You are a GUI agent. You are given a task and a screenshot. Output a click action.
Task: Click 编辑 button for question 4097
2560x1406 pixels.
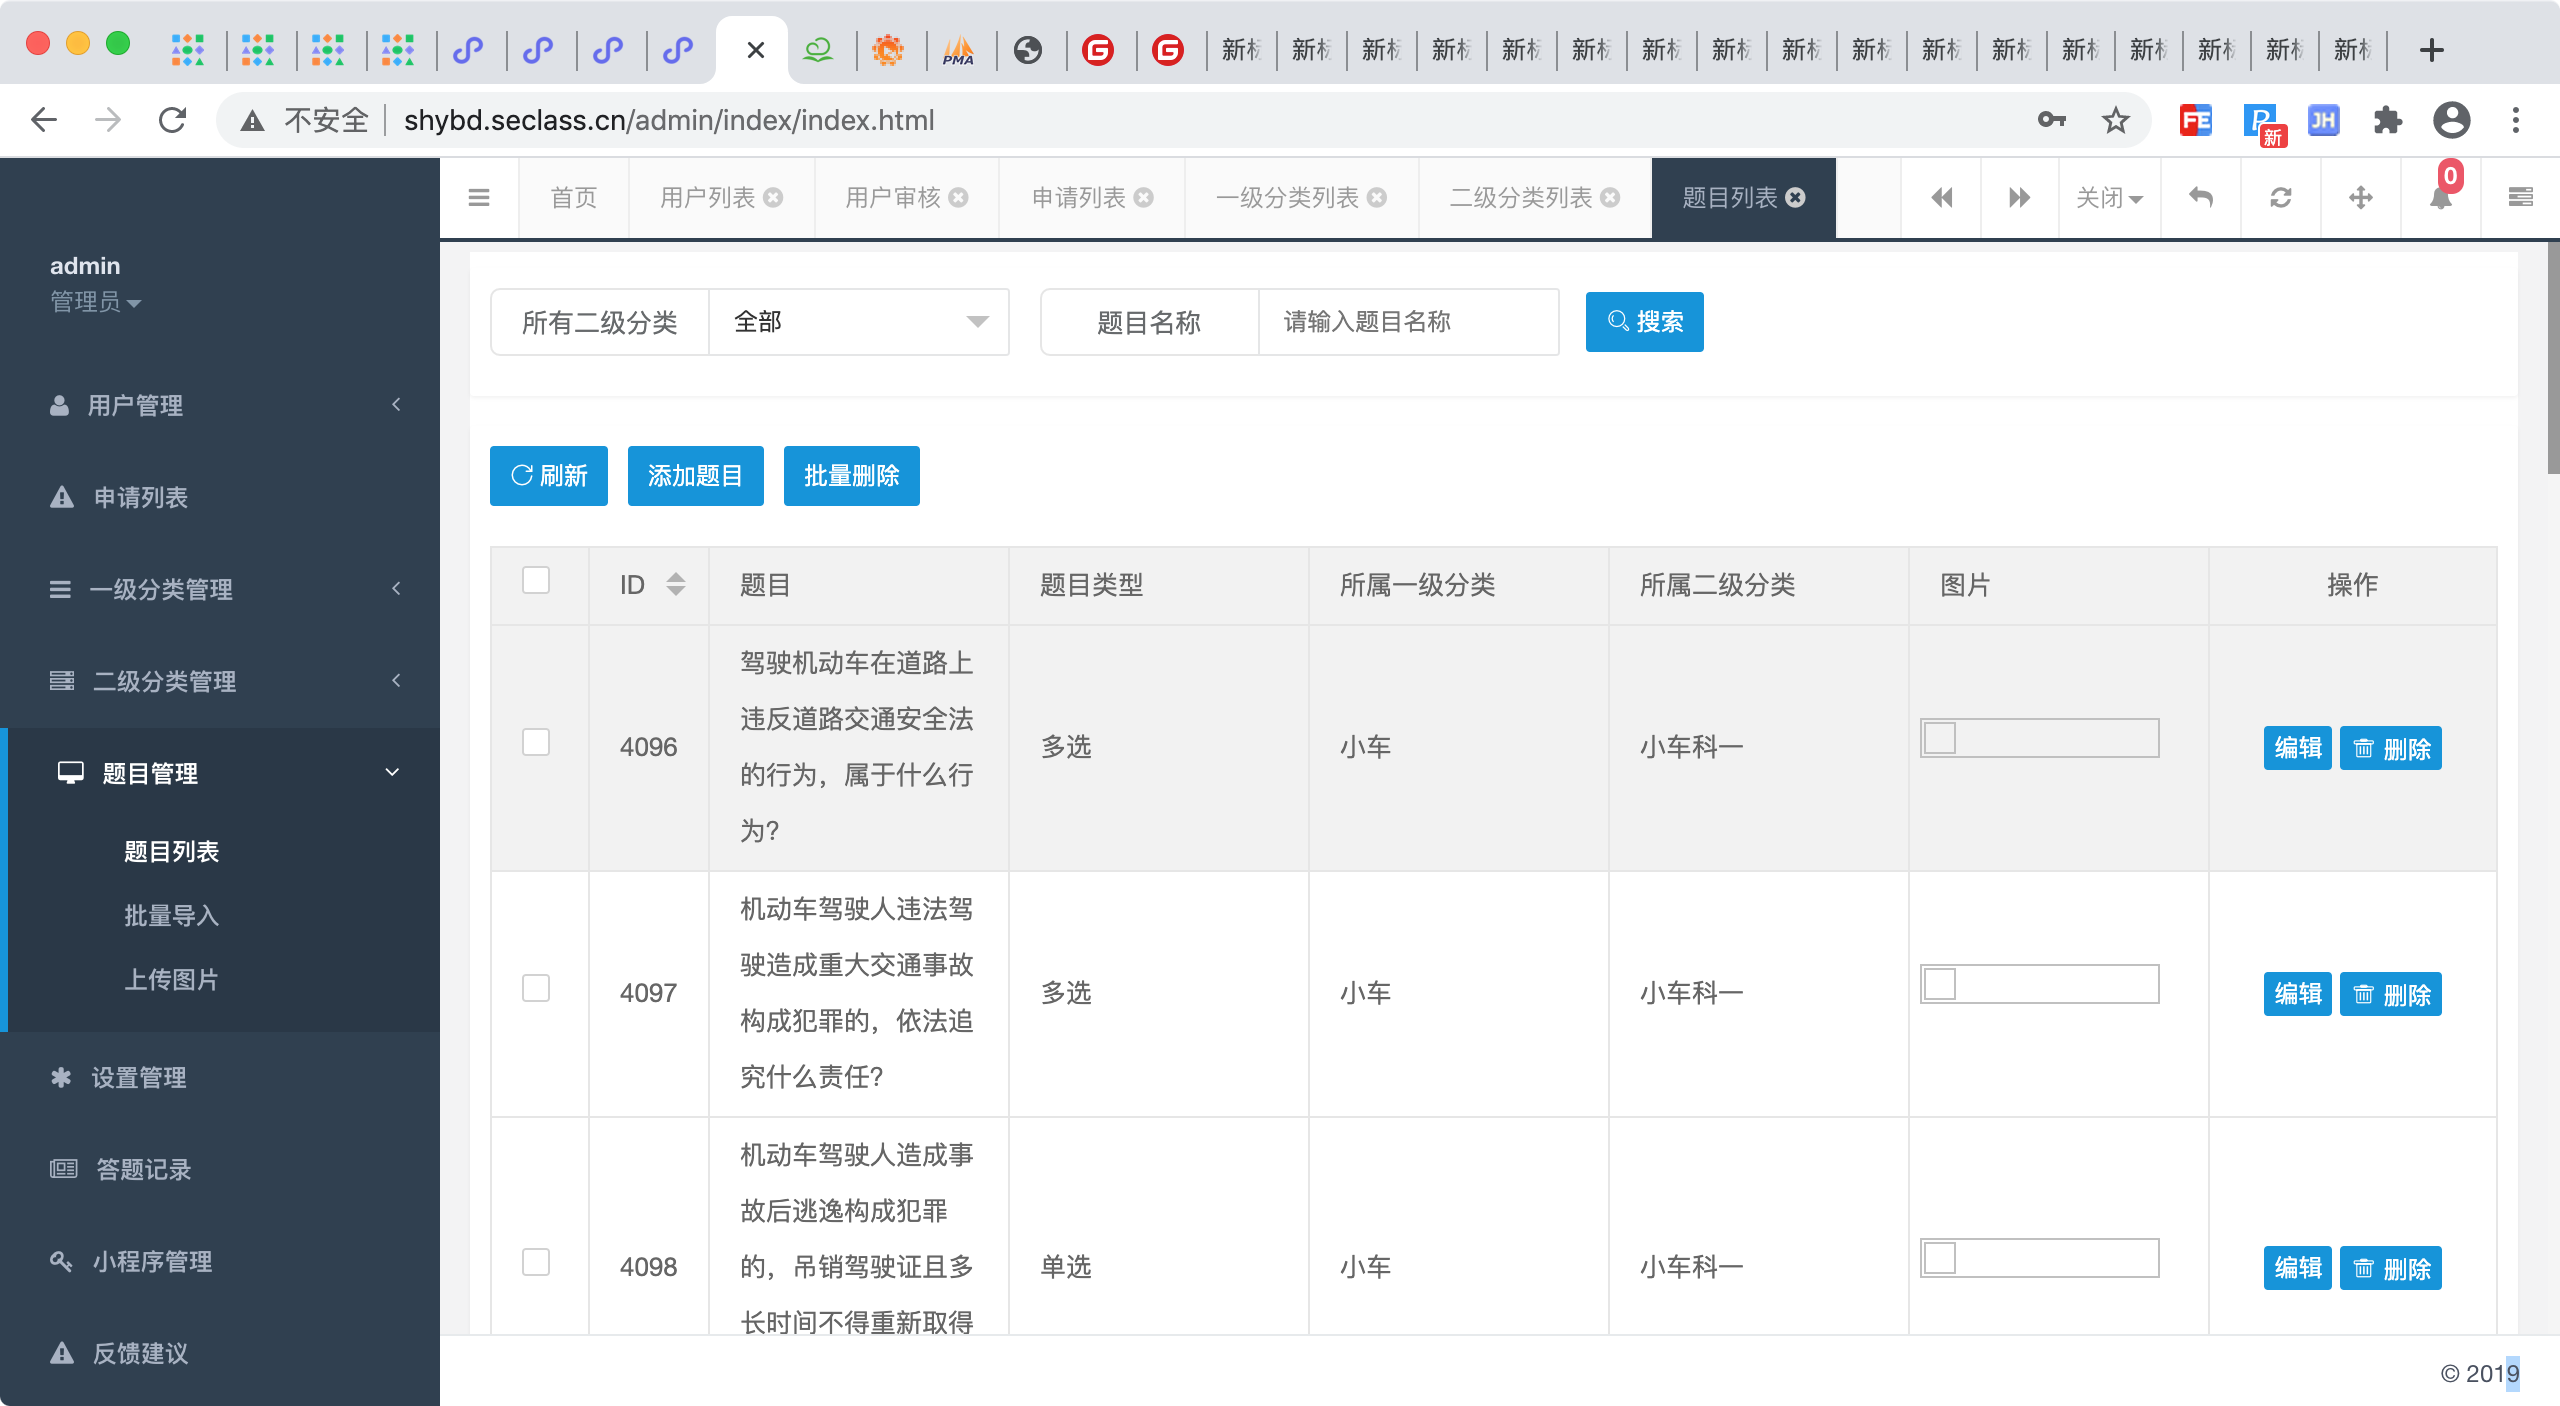2297,994
